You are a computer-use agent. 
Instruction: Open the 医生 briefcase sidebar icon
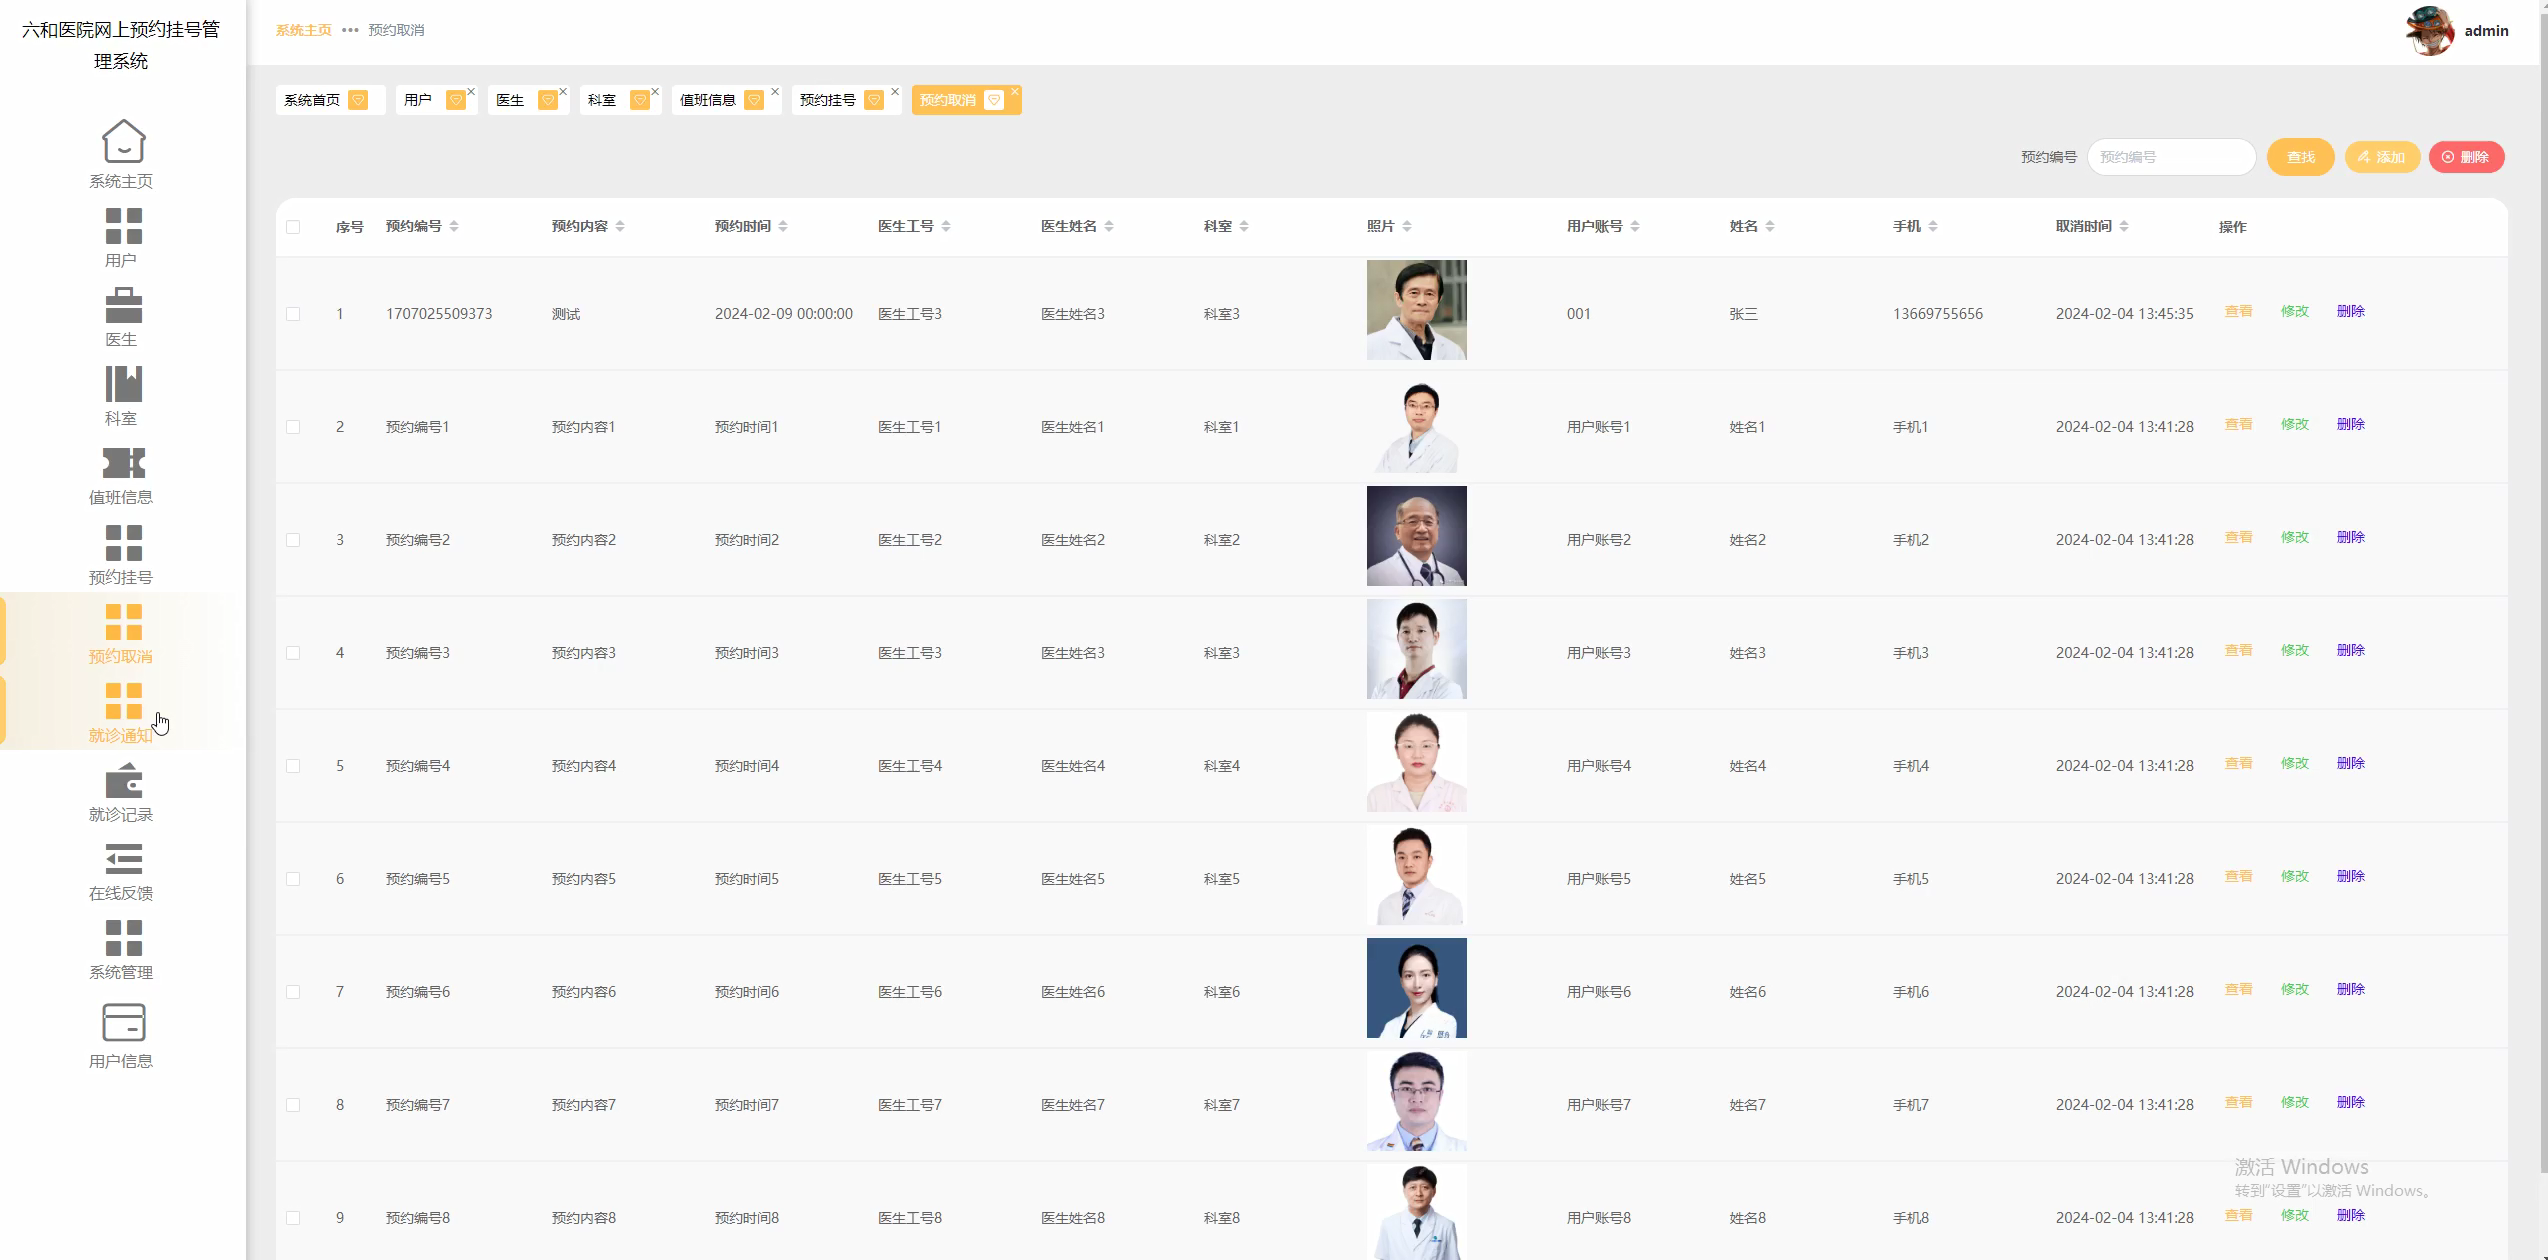(x=123, y=304)
